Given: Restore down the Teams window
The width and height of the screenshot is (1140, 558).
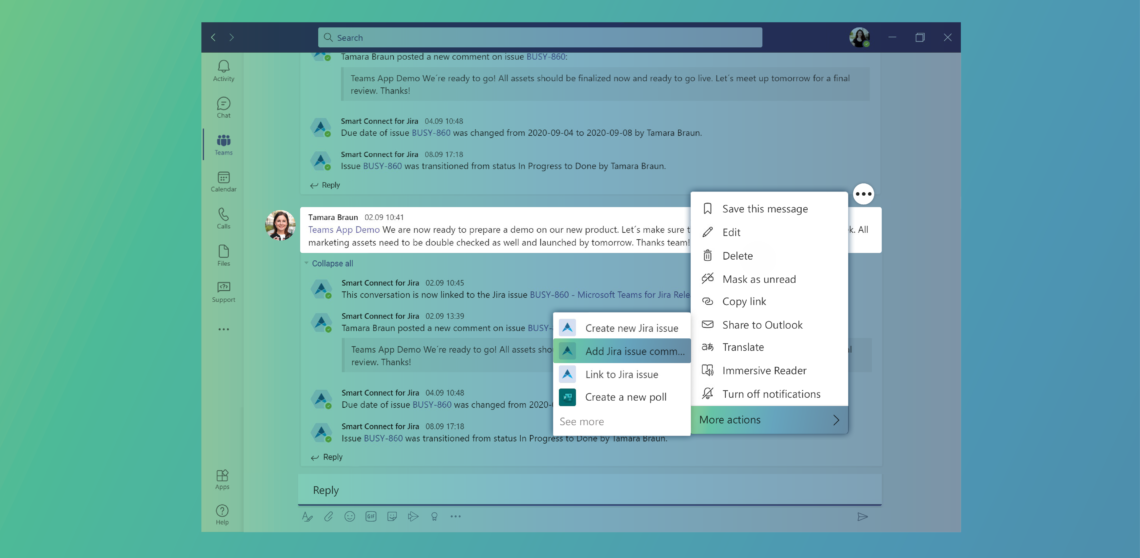Looking at the screenshot, I should (x=920, y=37).
